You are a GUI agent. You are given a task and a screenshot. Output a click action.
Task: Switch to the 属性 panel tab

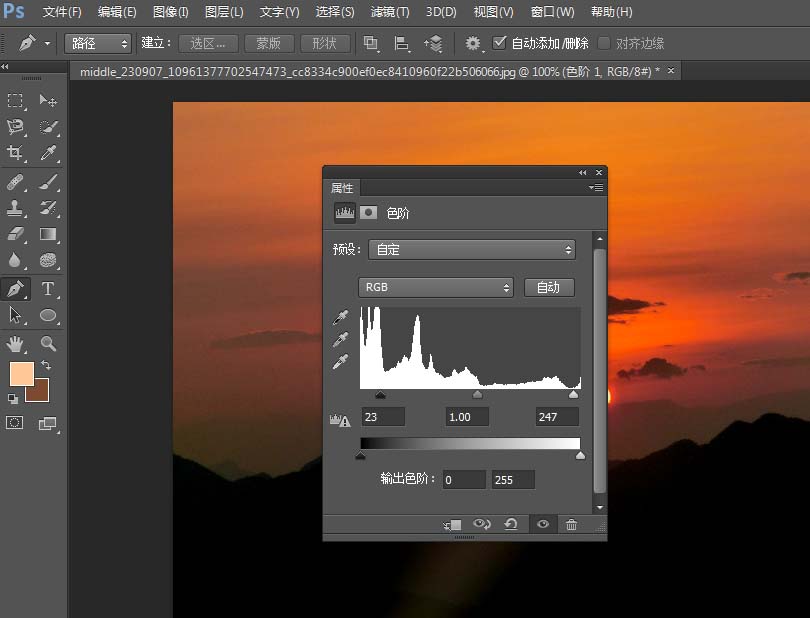click(343, 187)
